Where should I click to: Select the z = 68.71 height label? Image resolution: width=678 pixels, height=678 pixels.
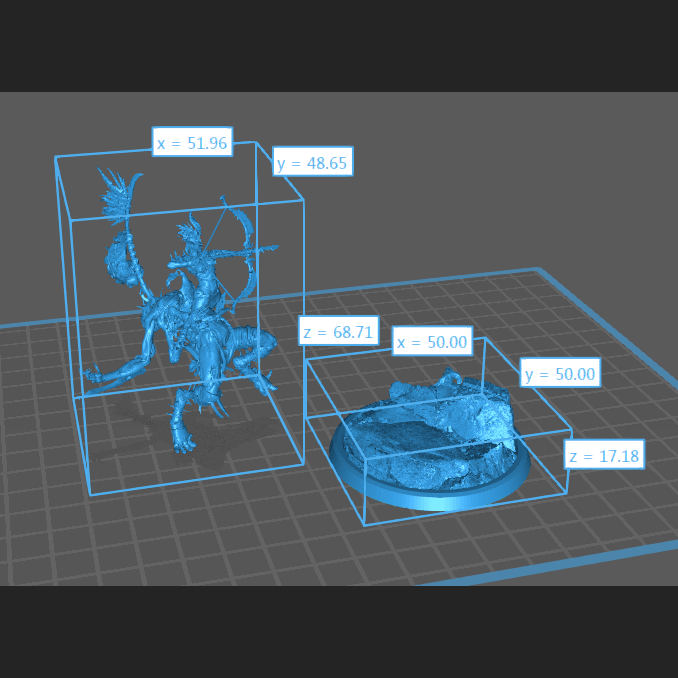tap(339, 332)
